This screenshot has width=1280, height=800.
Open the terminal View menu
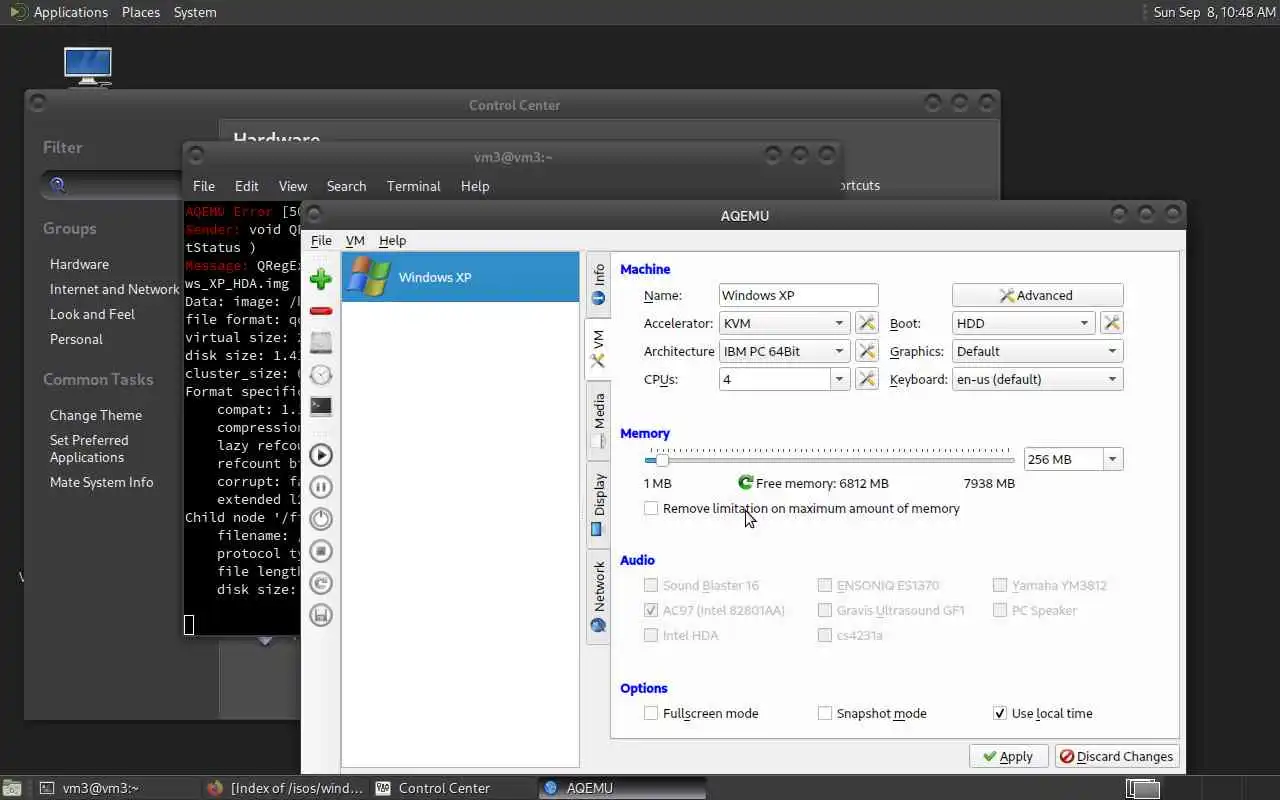292,186
